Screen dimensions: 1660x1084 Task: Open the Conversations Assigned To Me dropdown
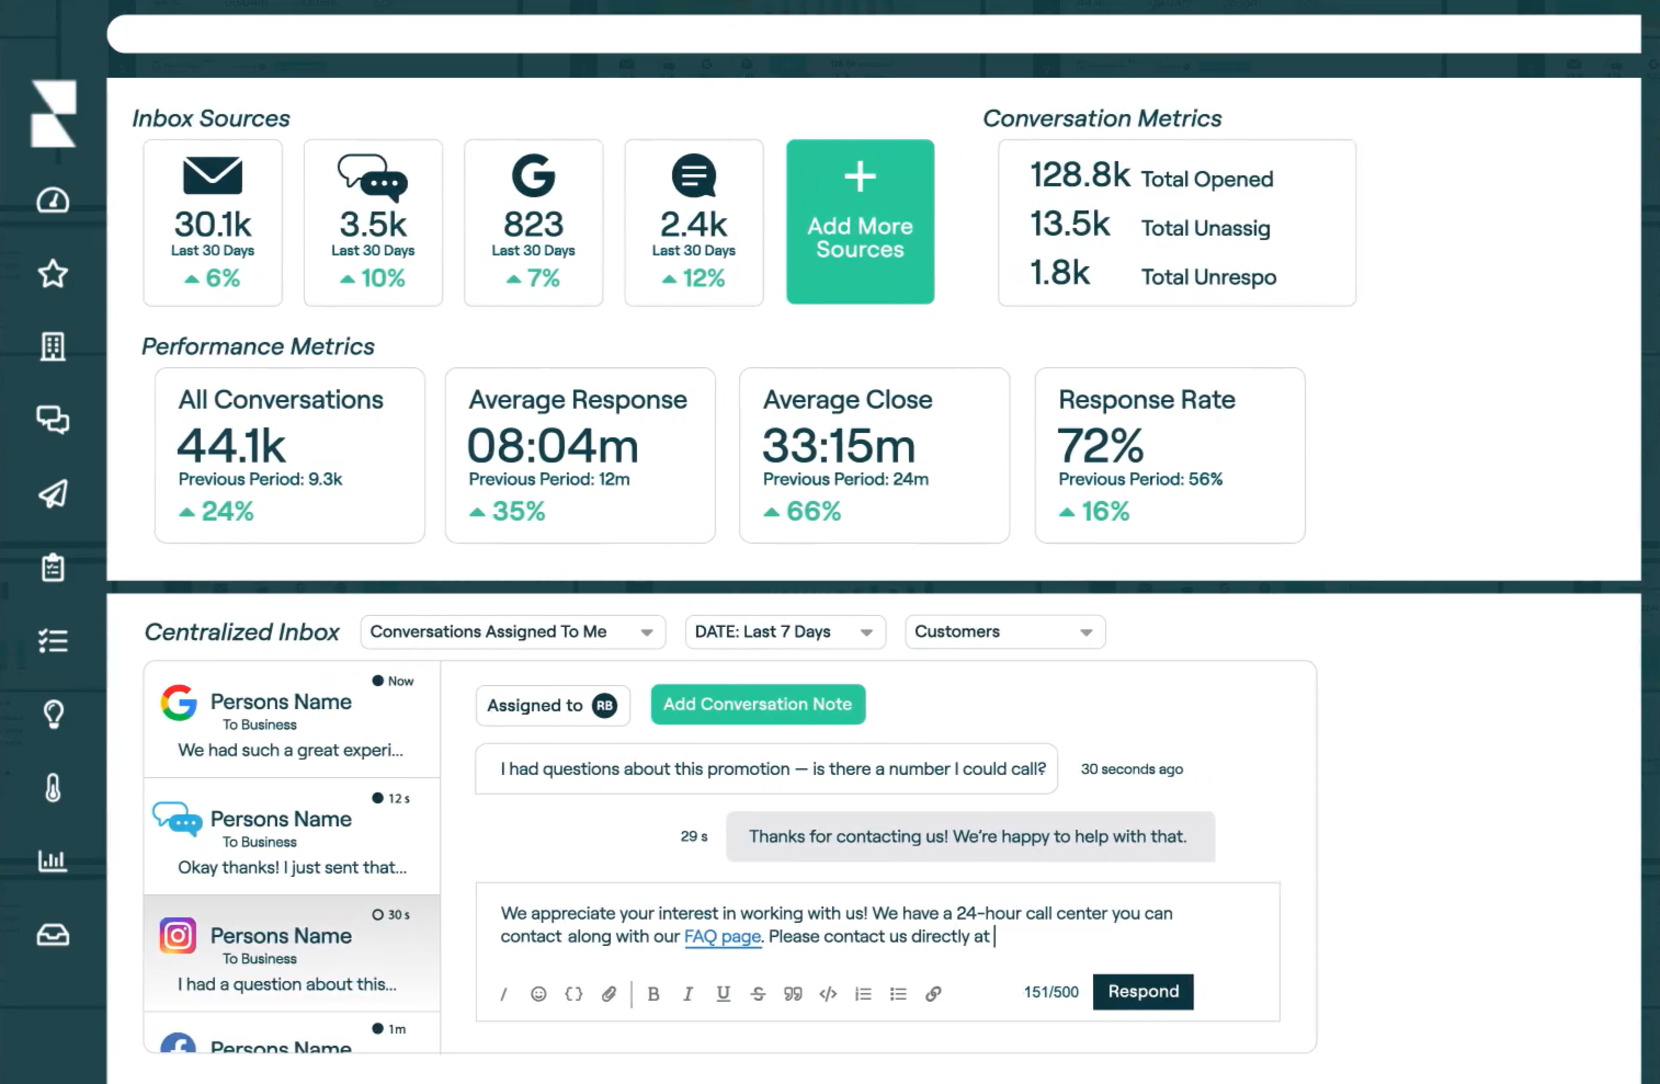click(512, 631)
